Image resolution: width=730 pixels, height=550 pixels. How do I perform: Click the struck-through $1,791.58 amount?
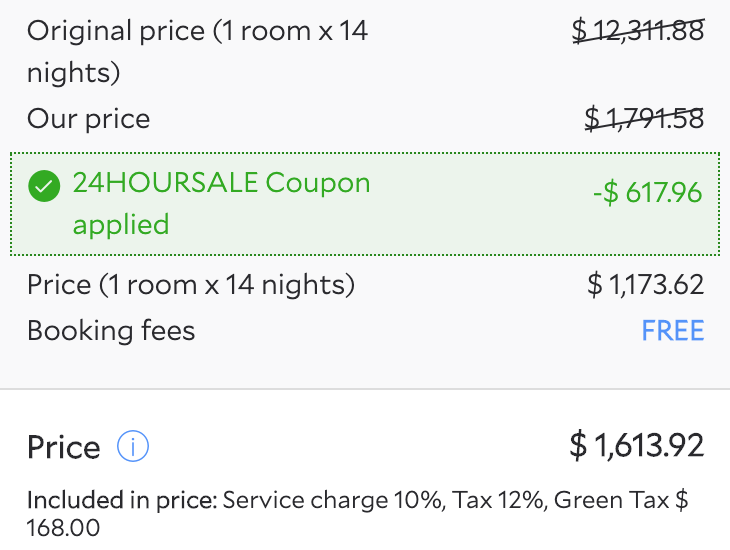point(644,119)
